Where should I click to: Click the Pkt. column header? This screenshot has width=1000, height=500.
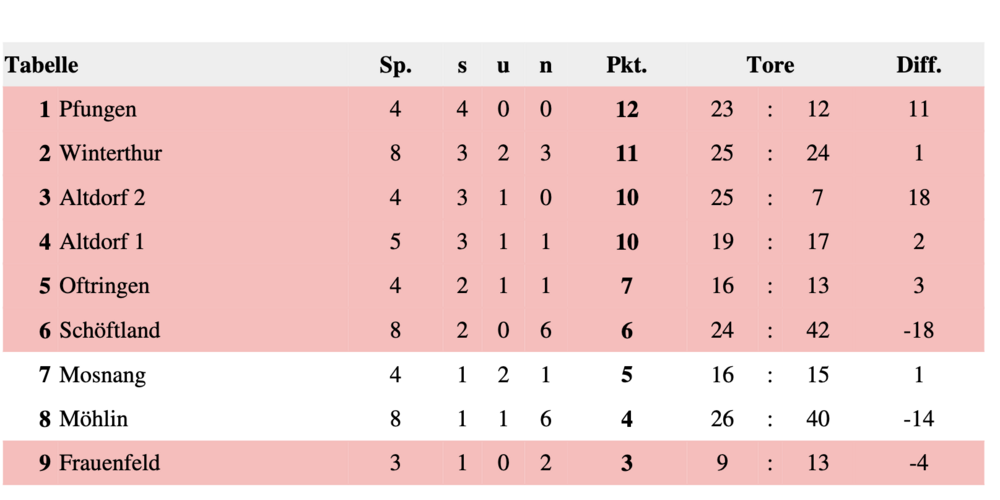(626, 65)
